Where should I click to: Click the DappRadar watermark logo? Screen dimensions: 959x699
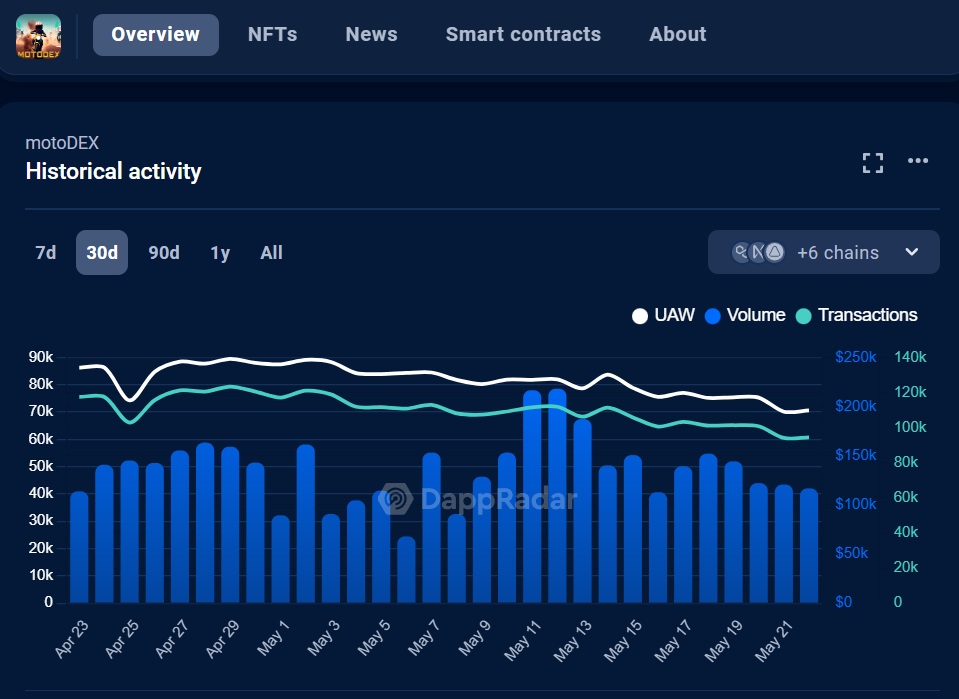coord(396,498)
